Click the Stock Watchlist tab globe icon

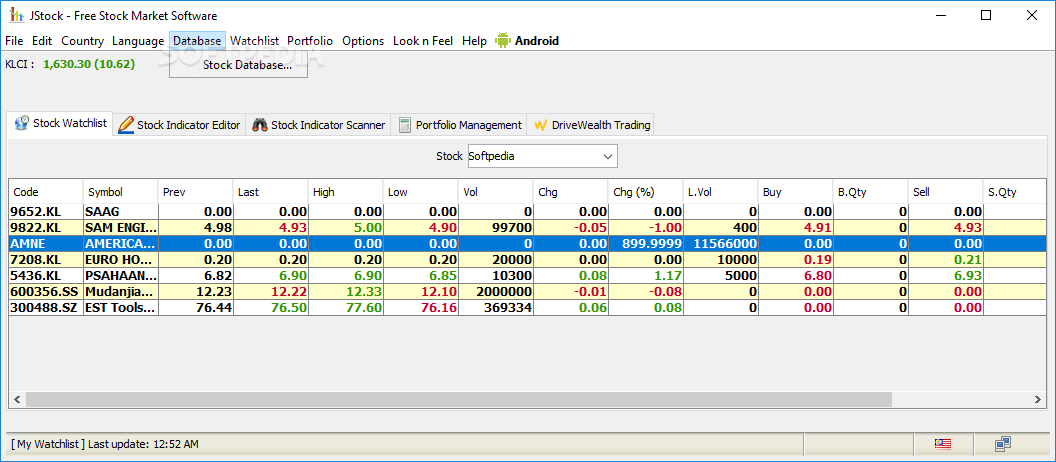tap(22, 123)
